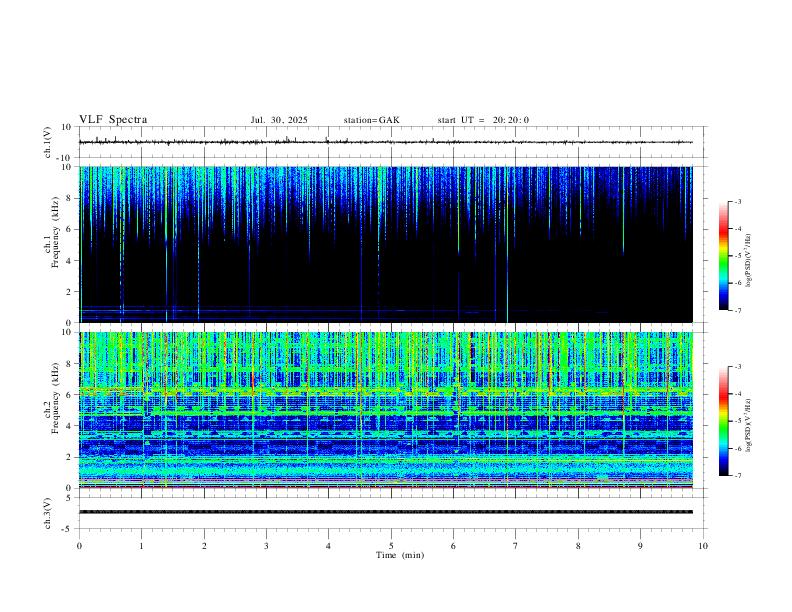Click the "-3" tick on ch.1 colorbar
This screenshot has height=612, width=792.
pos(738,201)
